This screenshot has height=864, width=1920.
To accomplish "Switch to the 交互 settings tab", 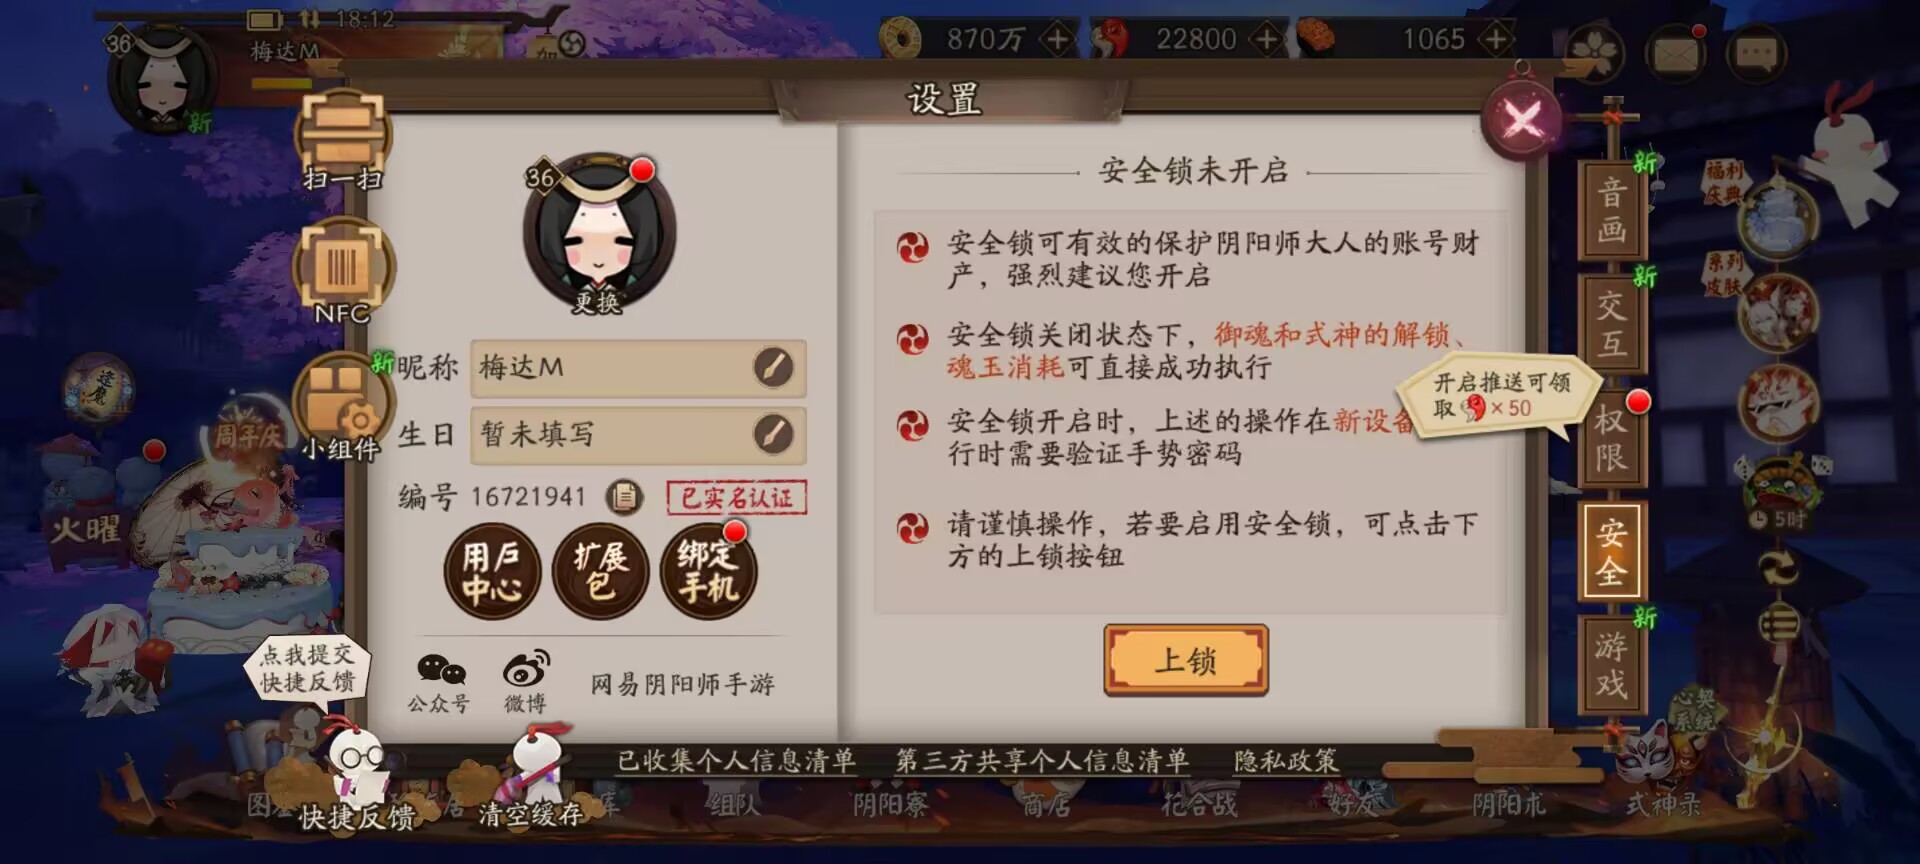I will [1610, 324].
